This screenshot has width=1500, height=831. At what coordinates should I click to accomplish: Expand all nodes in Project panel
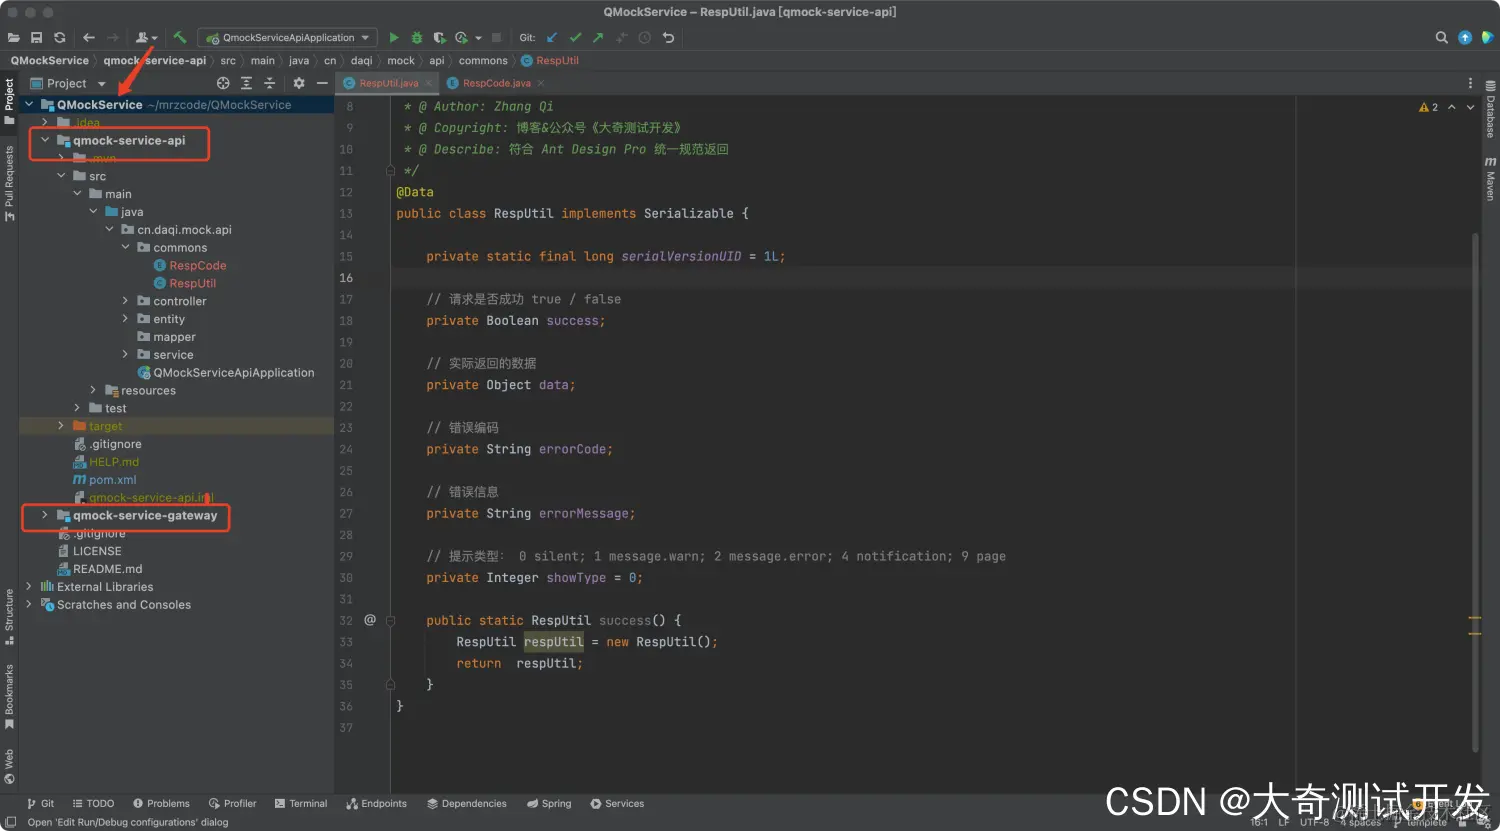coord(246,83)
